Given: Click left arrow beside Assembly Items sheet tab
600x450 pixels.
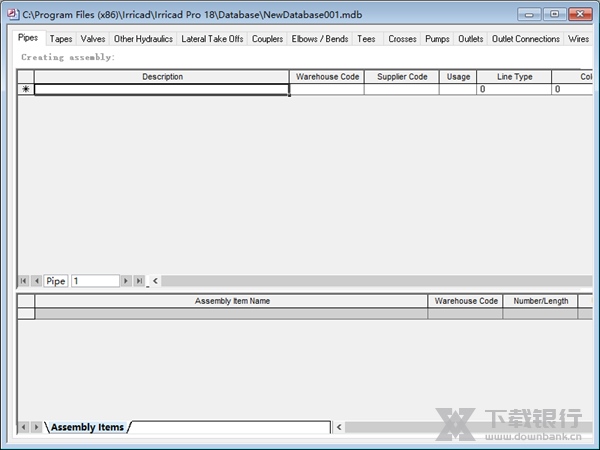Looking at the screenshot, I should click(24, 427).
